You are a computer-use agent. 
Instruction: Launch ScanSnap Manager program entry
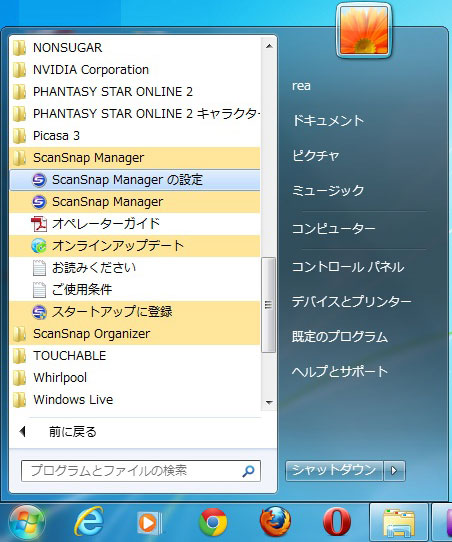click(x=135, y=202)
